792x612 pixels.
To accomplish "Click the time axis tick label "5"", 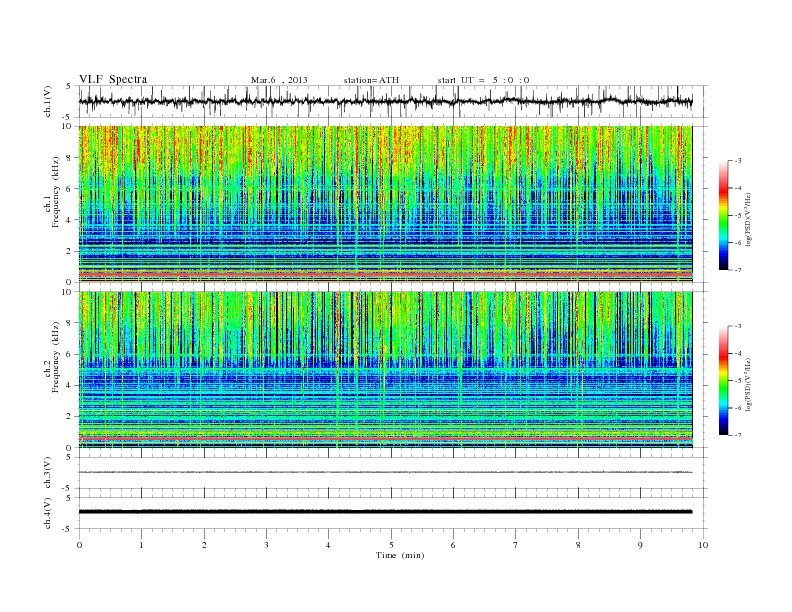I will [x=391, y=545].
